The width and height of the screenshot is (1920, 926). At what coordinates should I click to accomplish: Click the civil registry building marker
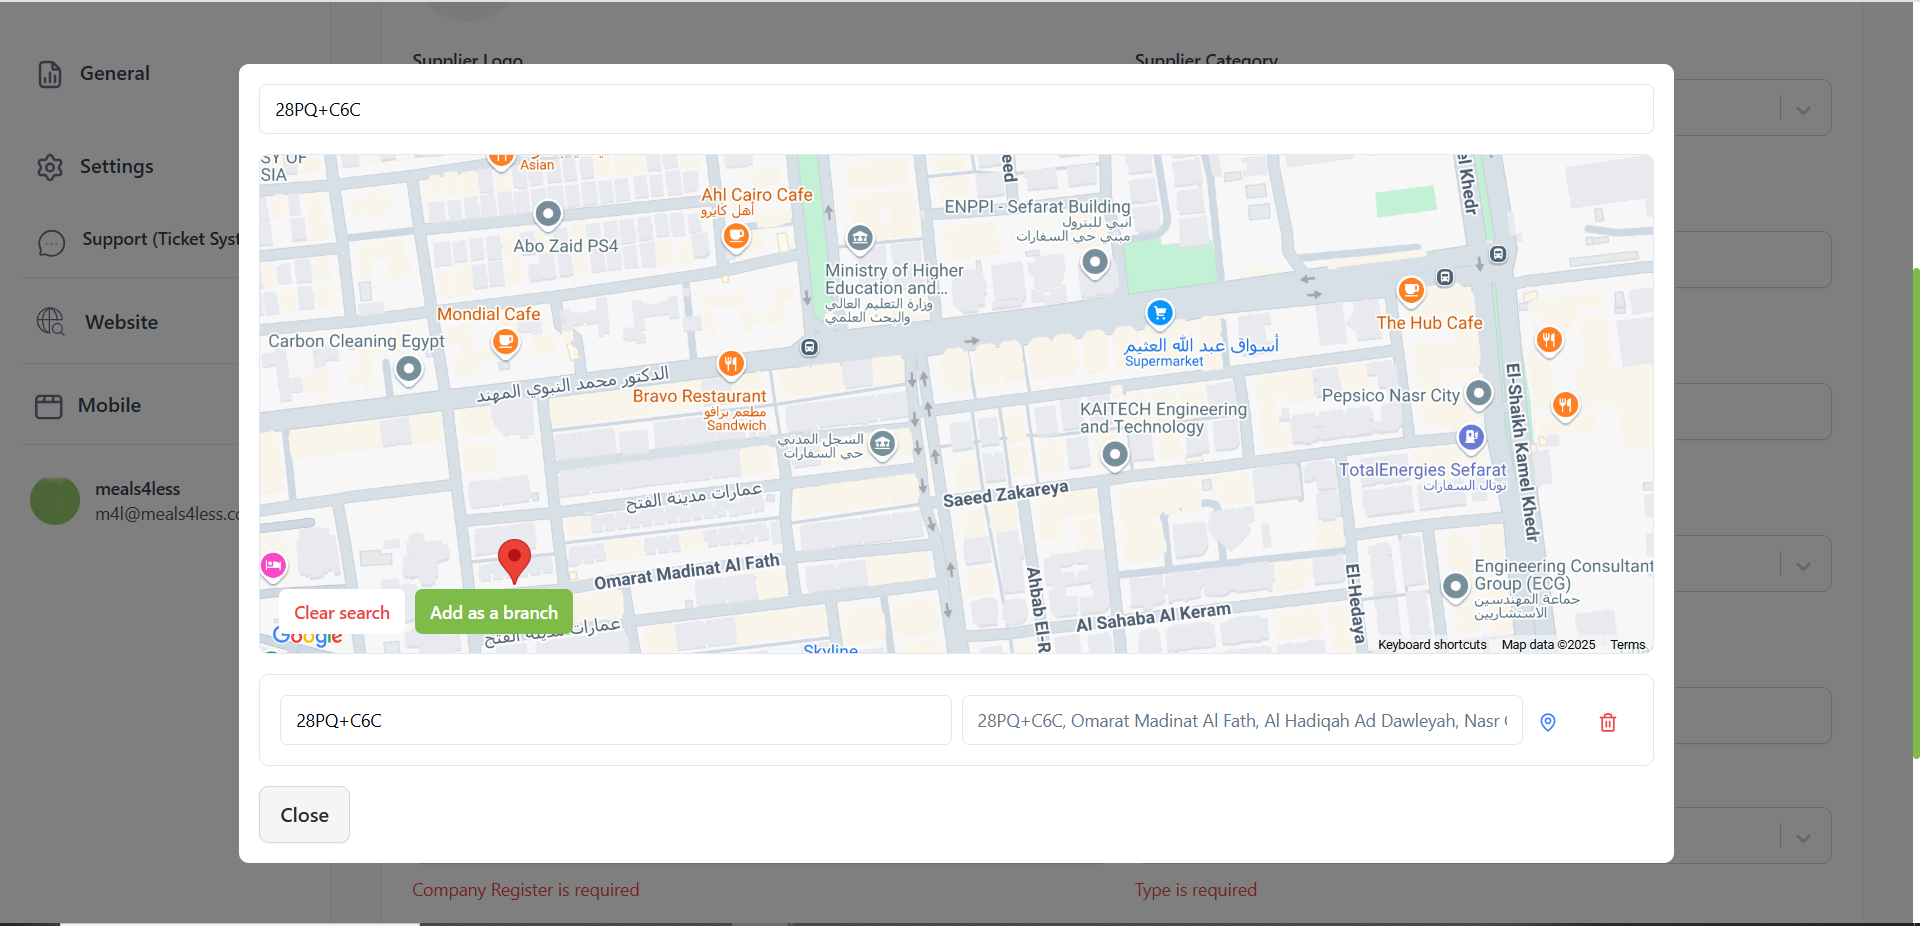coord(882,443)
